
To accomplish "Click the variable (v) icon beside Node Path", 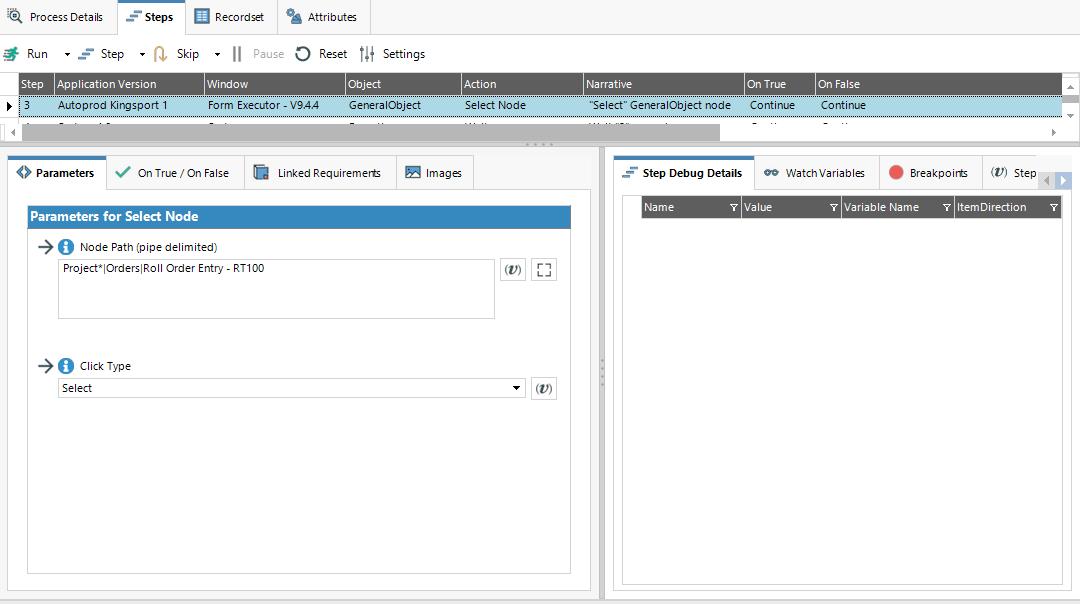I will tap(512, 268).
